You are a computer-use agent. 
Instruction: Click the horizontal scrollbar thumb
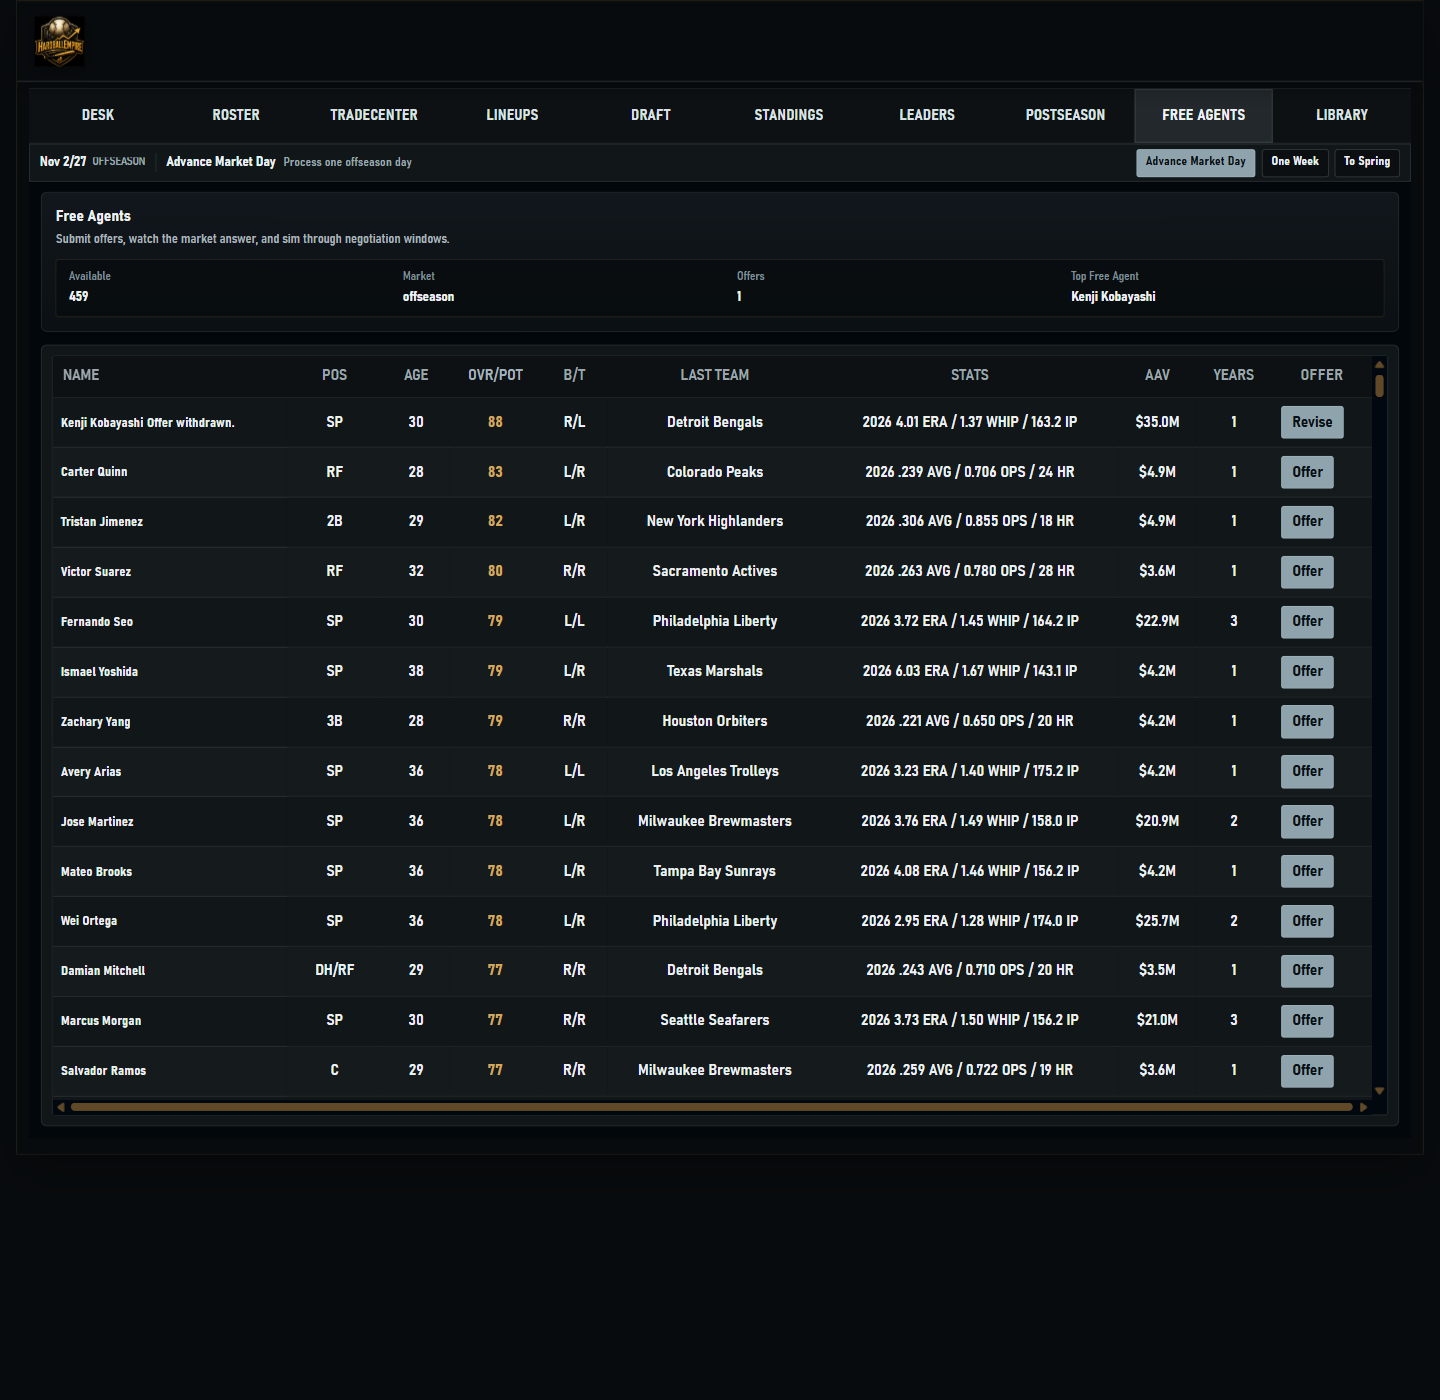pyautogui.click(x=712, y=1107)
